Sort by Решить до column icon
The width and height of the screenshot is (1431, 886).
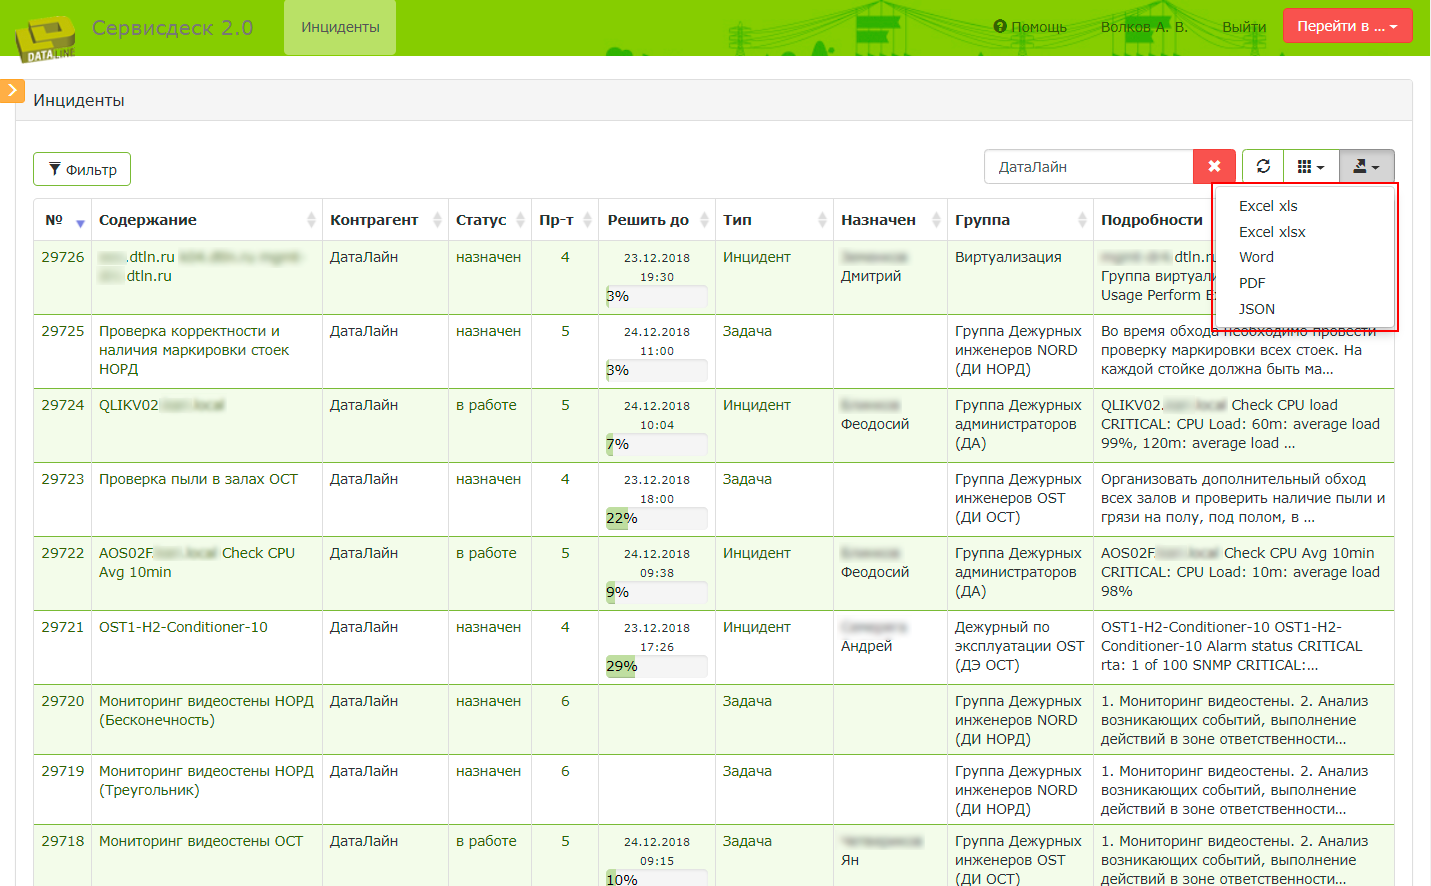click(704, 220)
